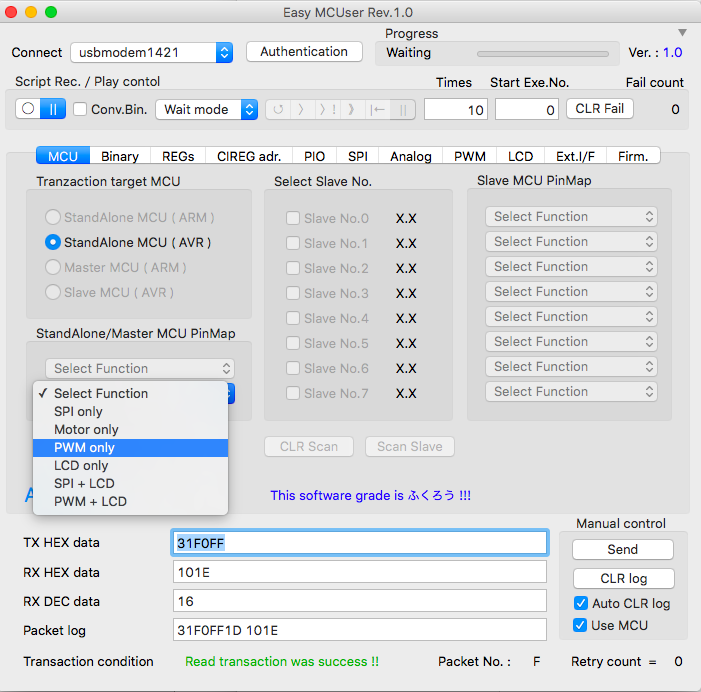The image size is (701, 692).
Task: Select StandAlone MCU ( ARM ) radio button
Action: click(x=53, y=217)
